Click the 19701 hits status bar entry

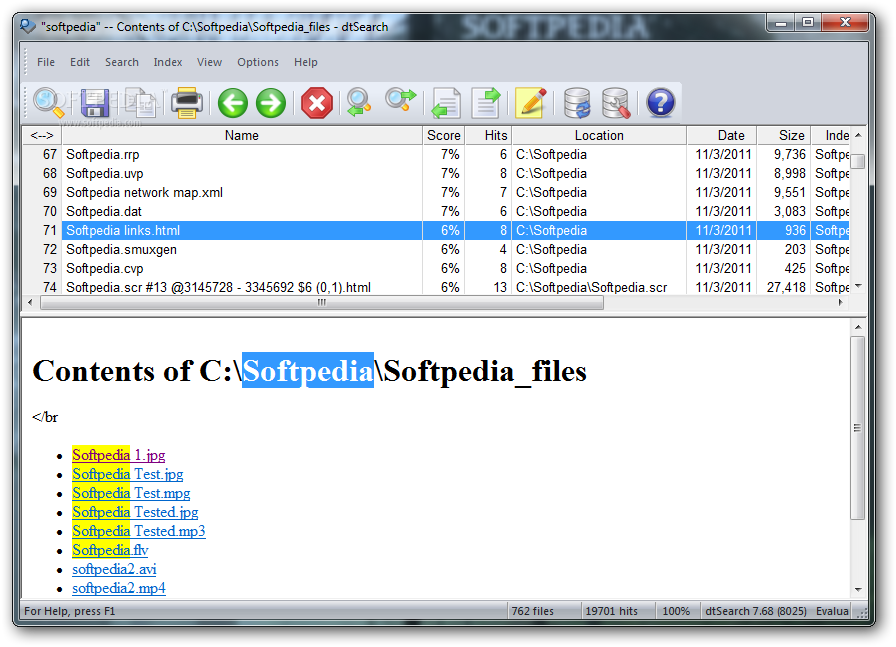click(x=611, y=611)
